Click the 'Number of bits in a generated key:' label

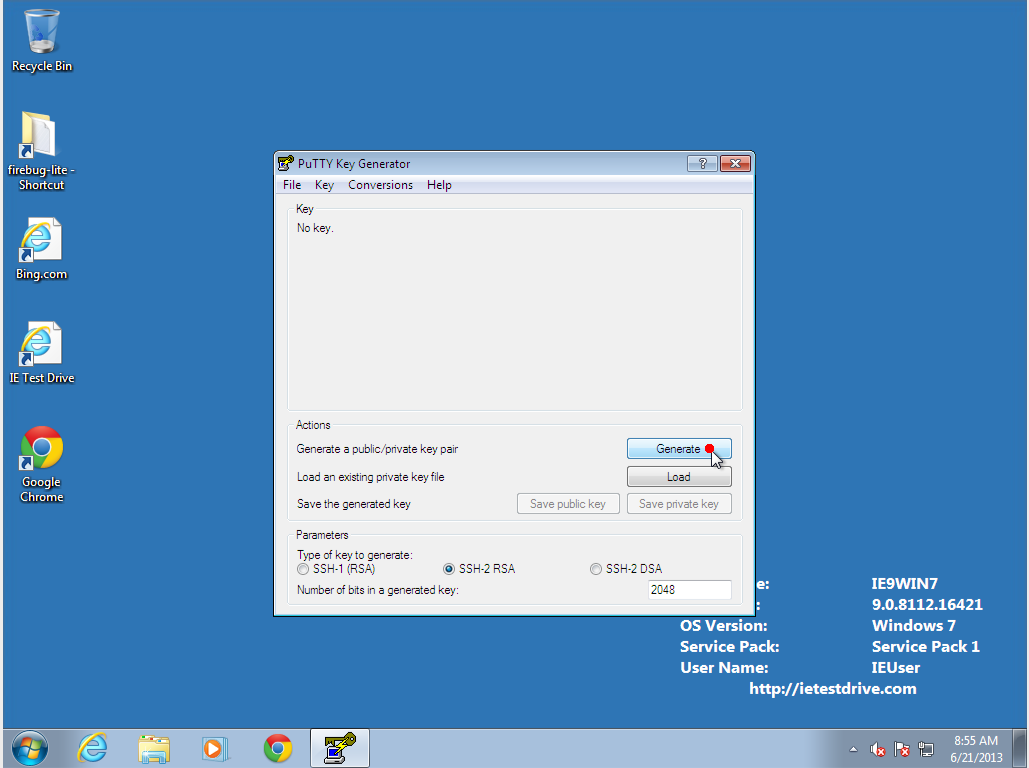tap(378, 590)
